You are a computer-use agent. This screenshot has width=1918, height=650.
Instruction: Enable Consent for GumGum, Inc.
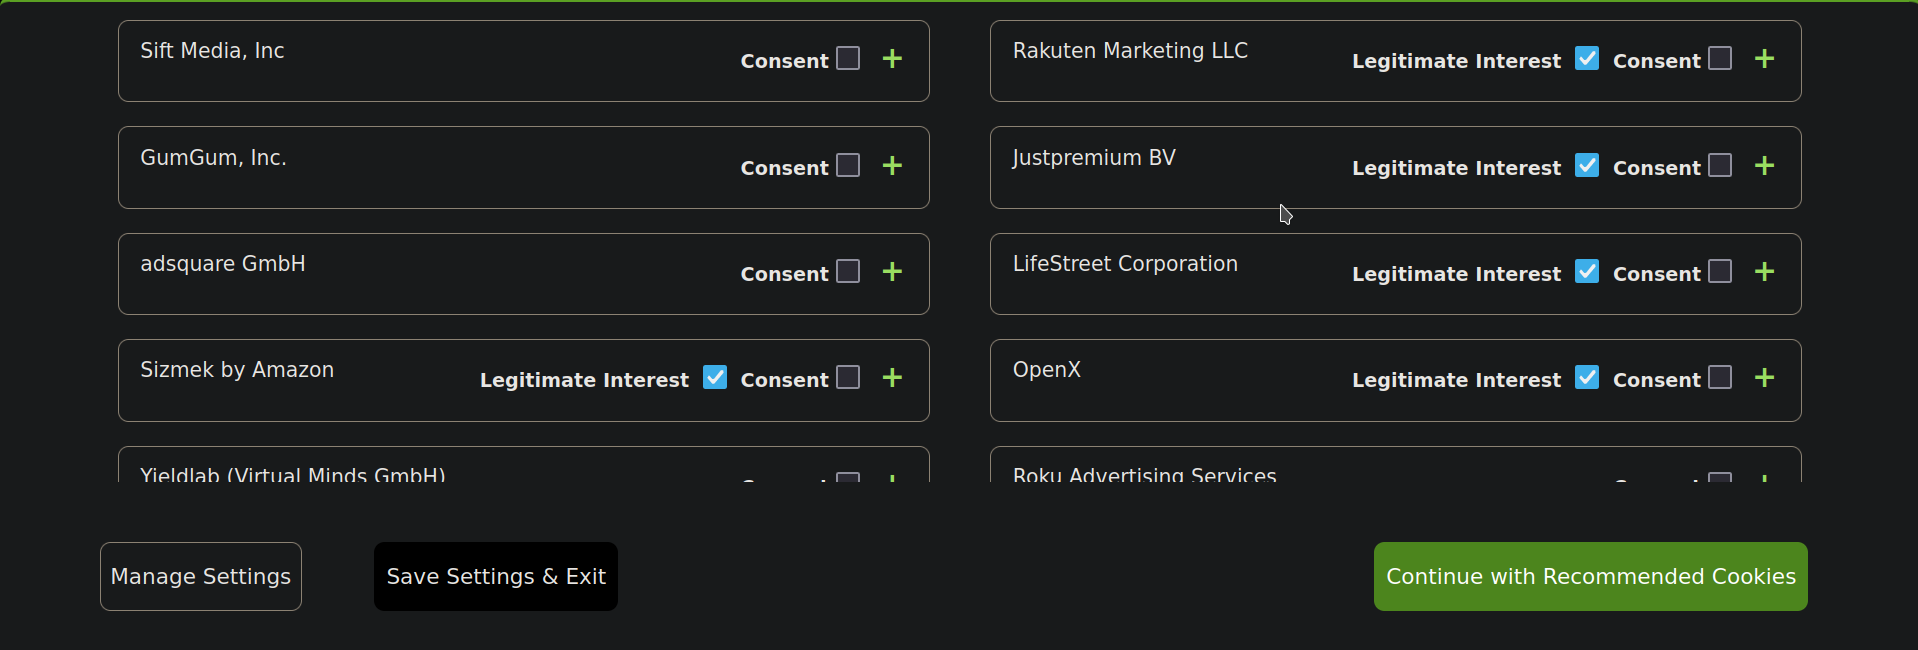click(x=848, y=165)
